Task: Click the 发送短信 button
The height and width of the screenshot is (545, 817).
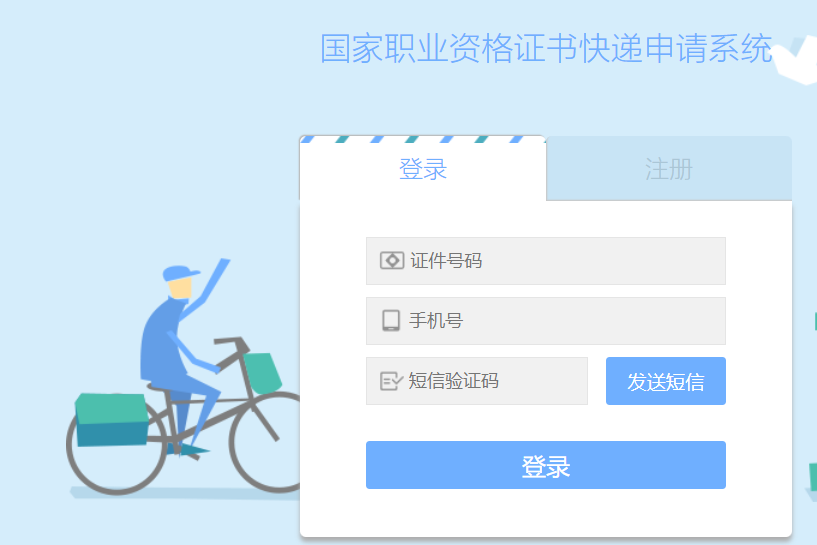Action: coord(665,381)
